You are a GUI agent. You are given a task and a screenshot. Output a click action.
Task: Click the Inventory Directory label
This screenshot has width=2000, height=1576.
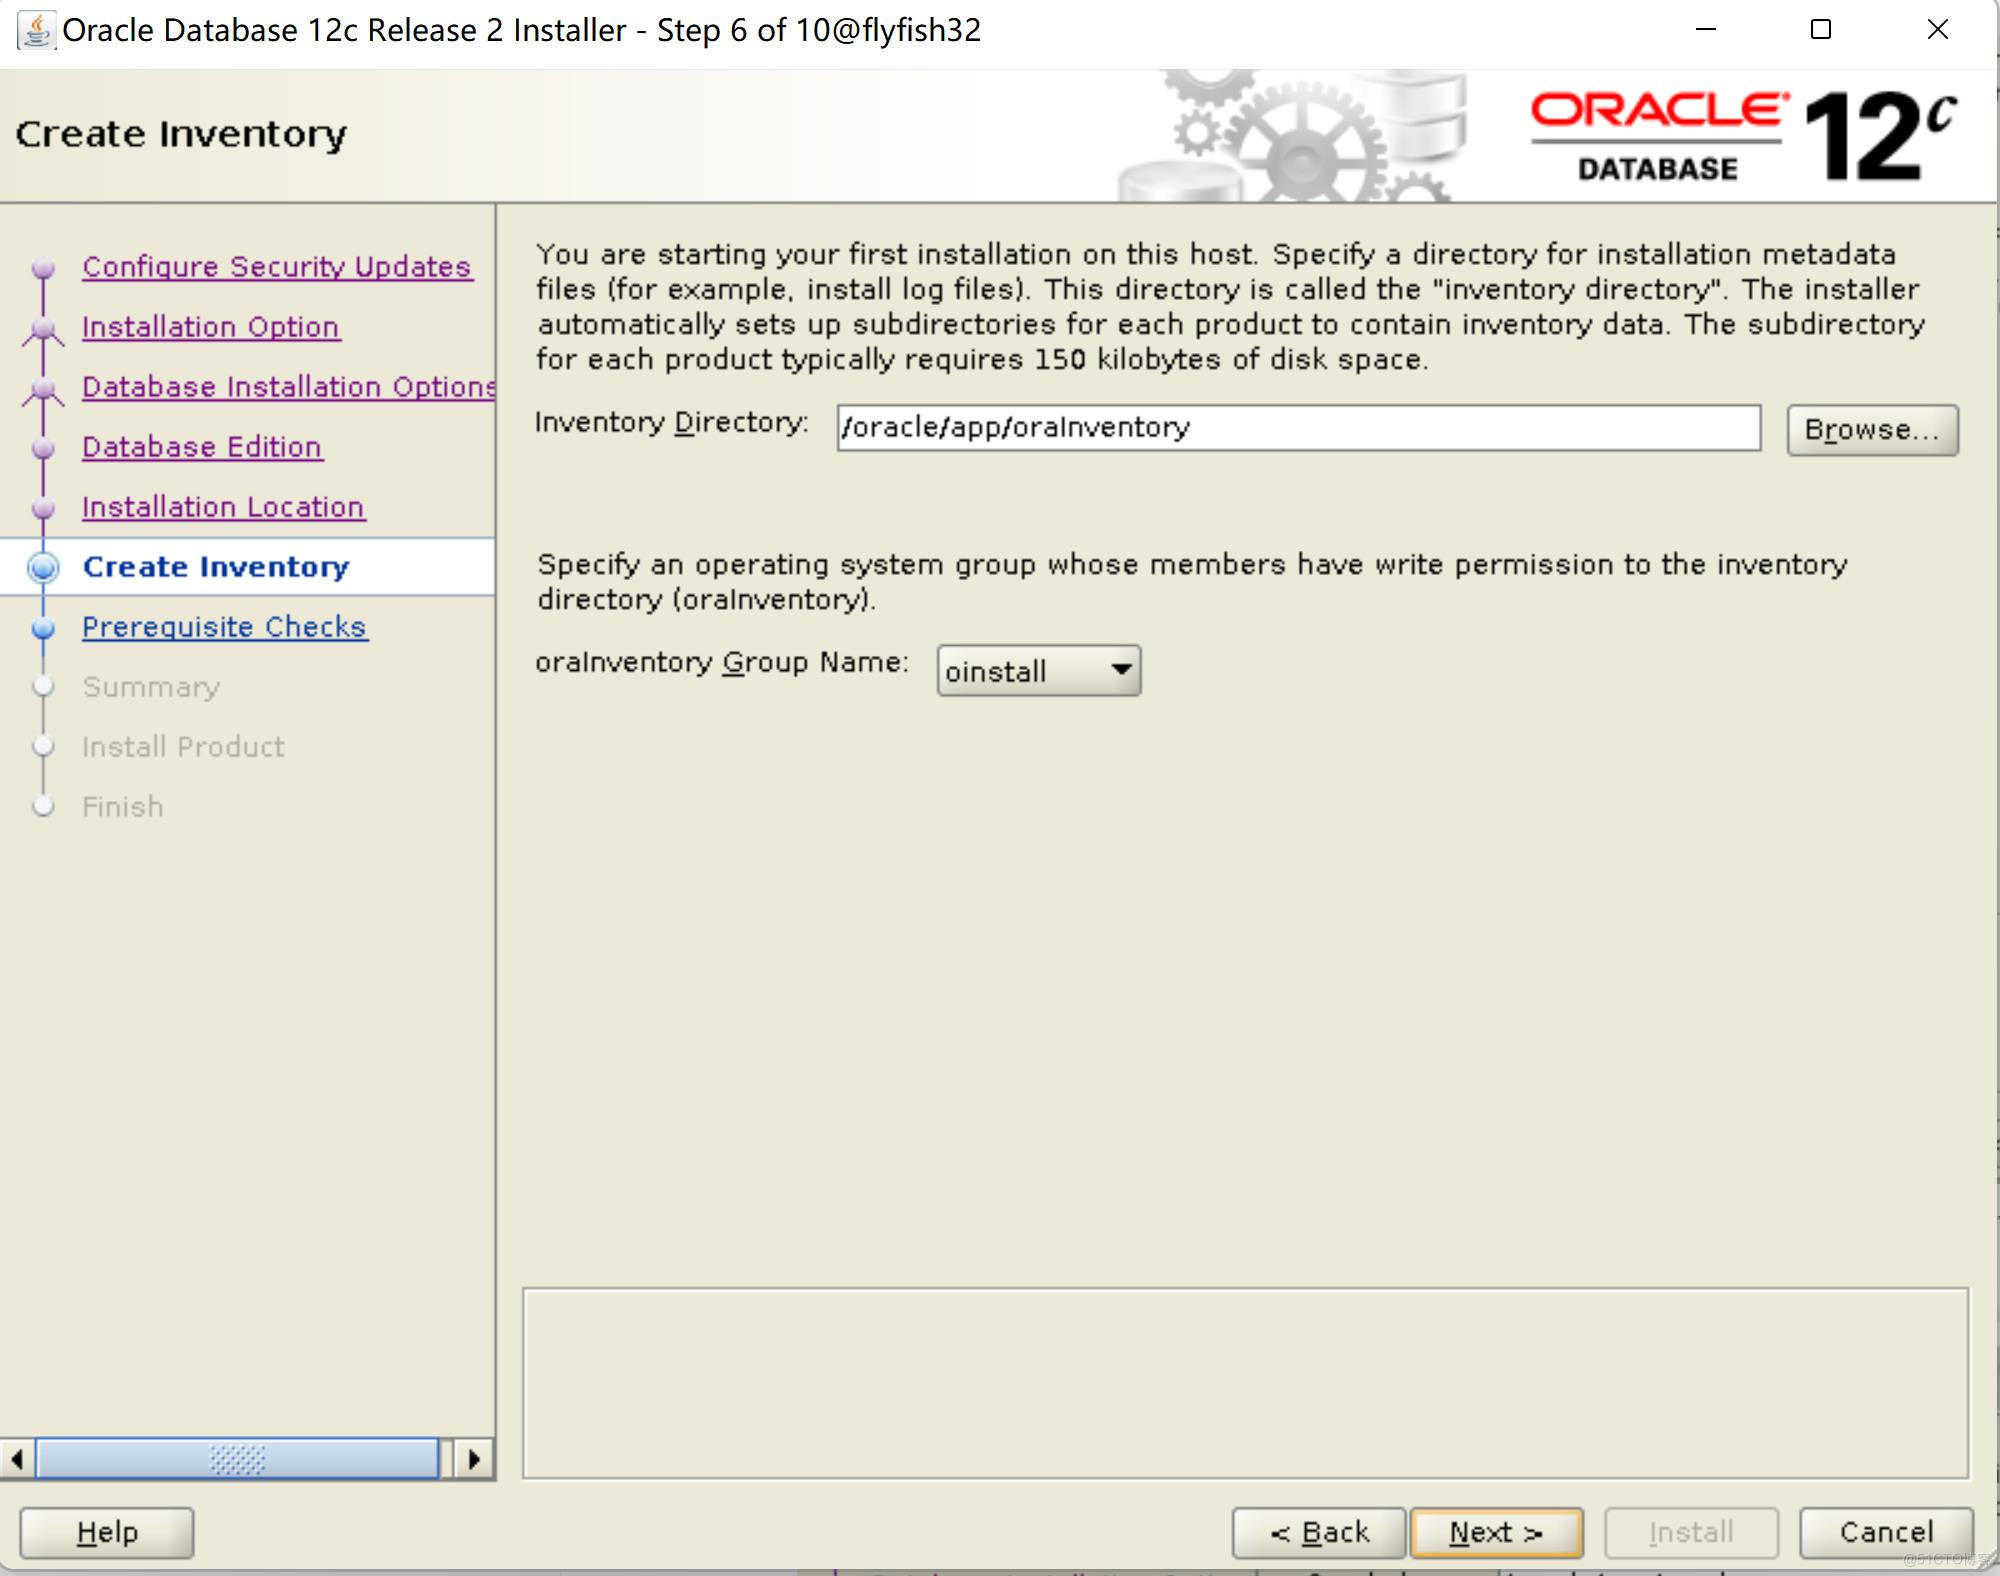[672, 423]
